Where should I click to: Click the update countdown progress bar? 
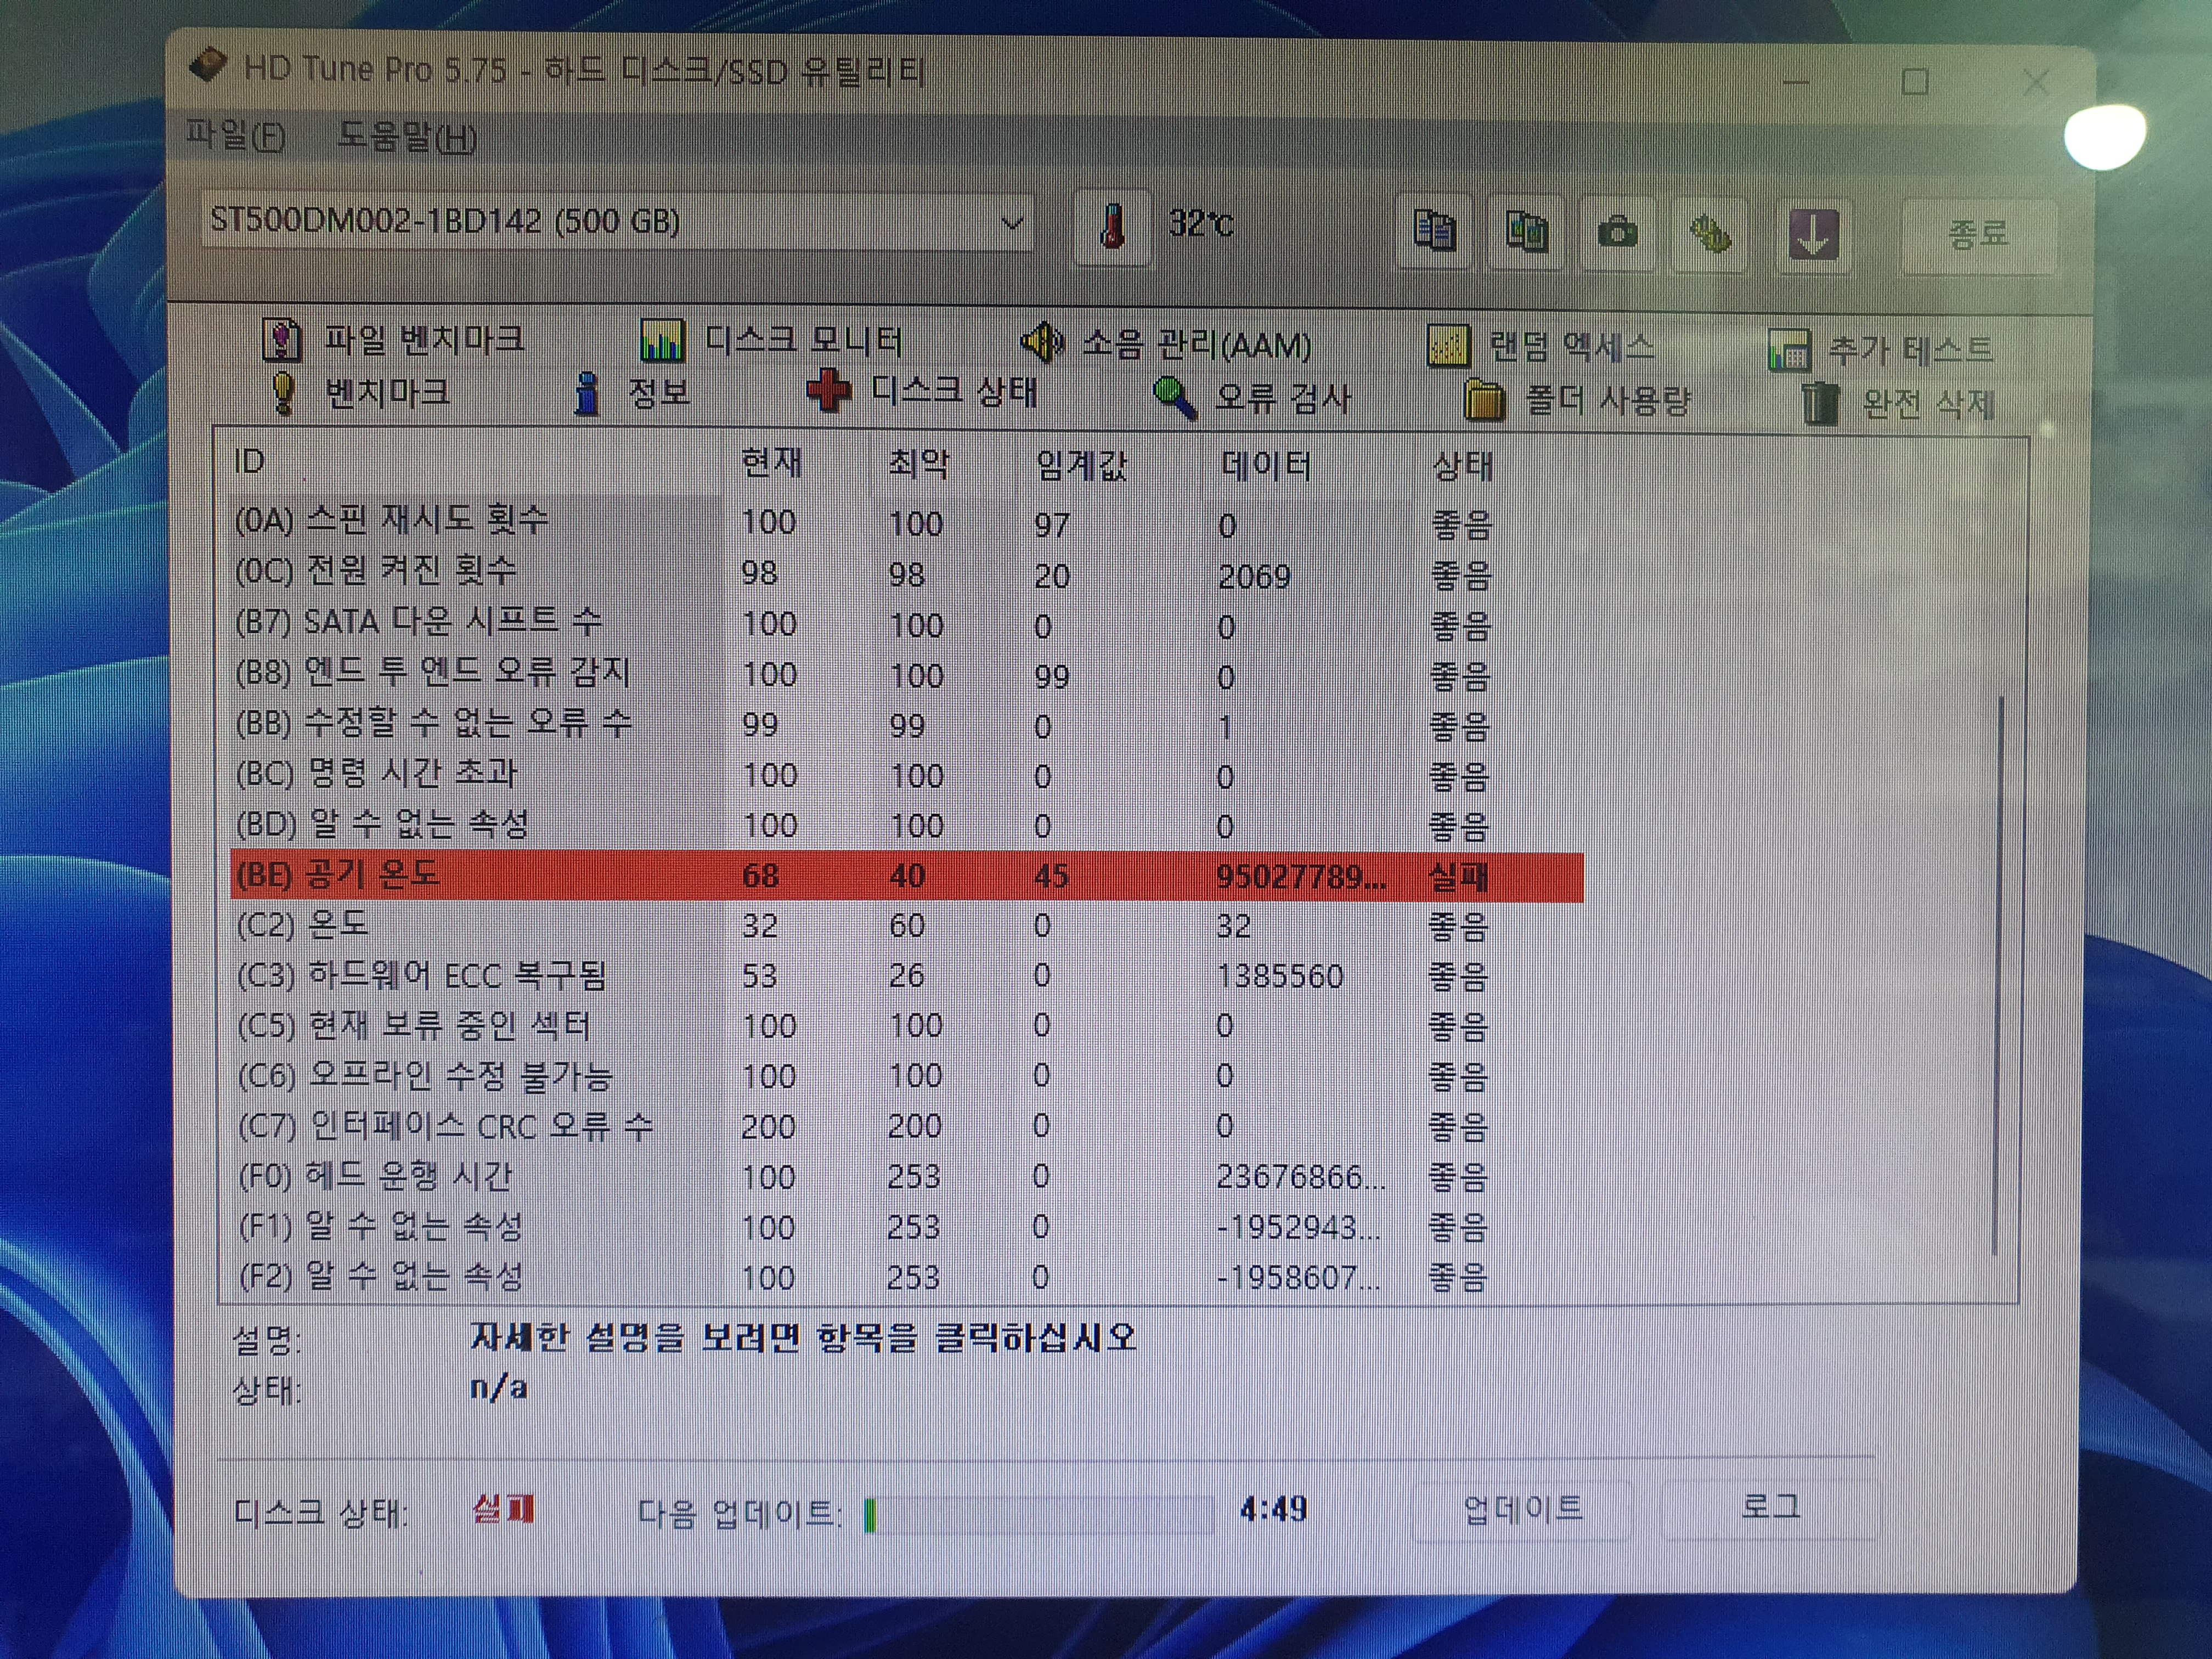(1038, 1514)
